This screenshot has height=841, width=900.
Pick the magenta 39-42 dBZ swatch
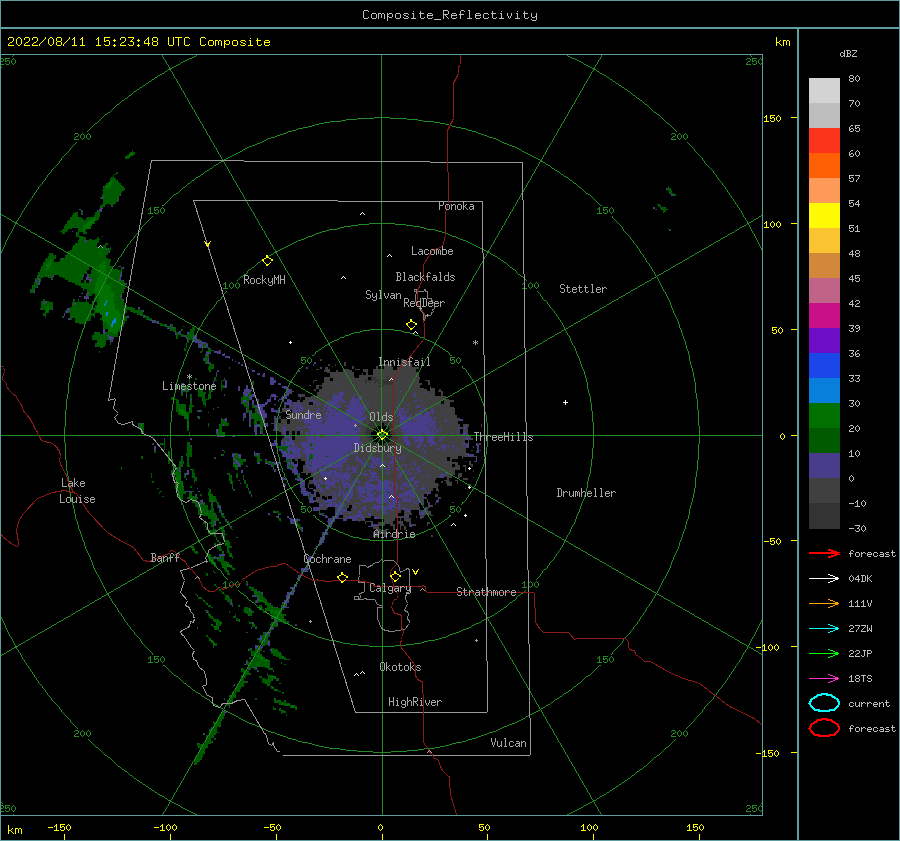point(824,316)
